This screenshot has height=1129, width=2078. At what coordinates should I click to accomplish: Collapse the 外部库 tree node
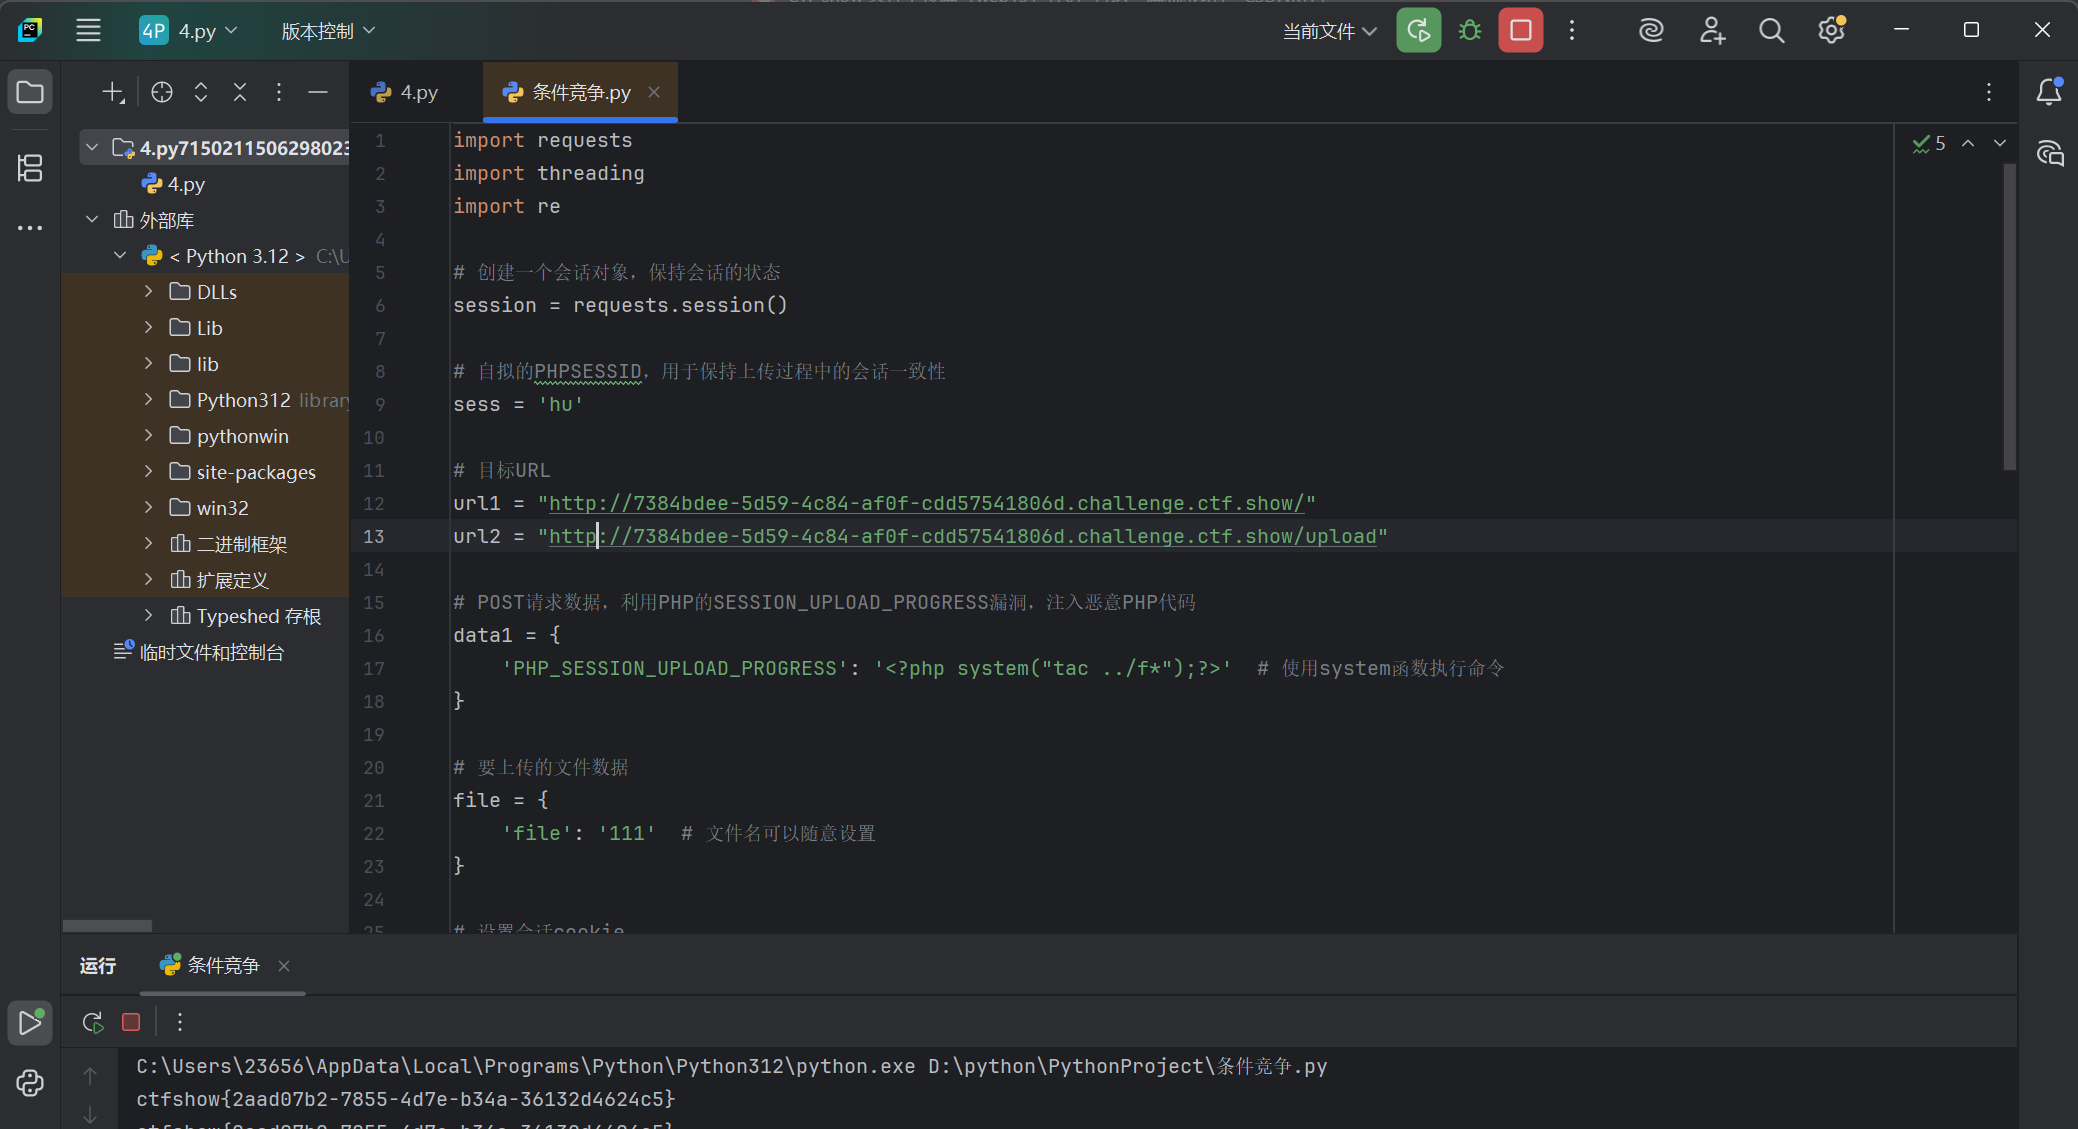pyautogui.click(x=92, y=220)
